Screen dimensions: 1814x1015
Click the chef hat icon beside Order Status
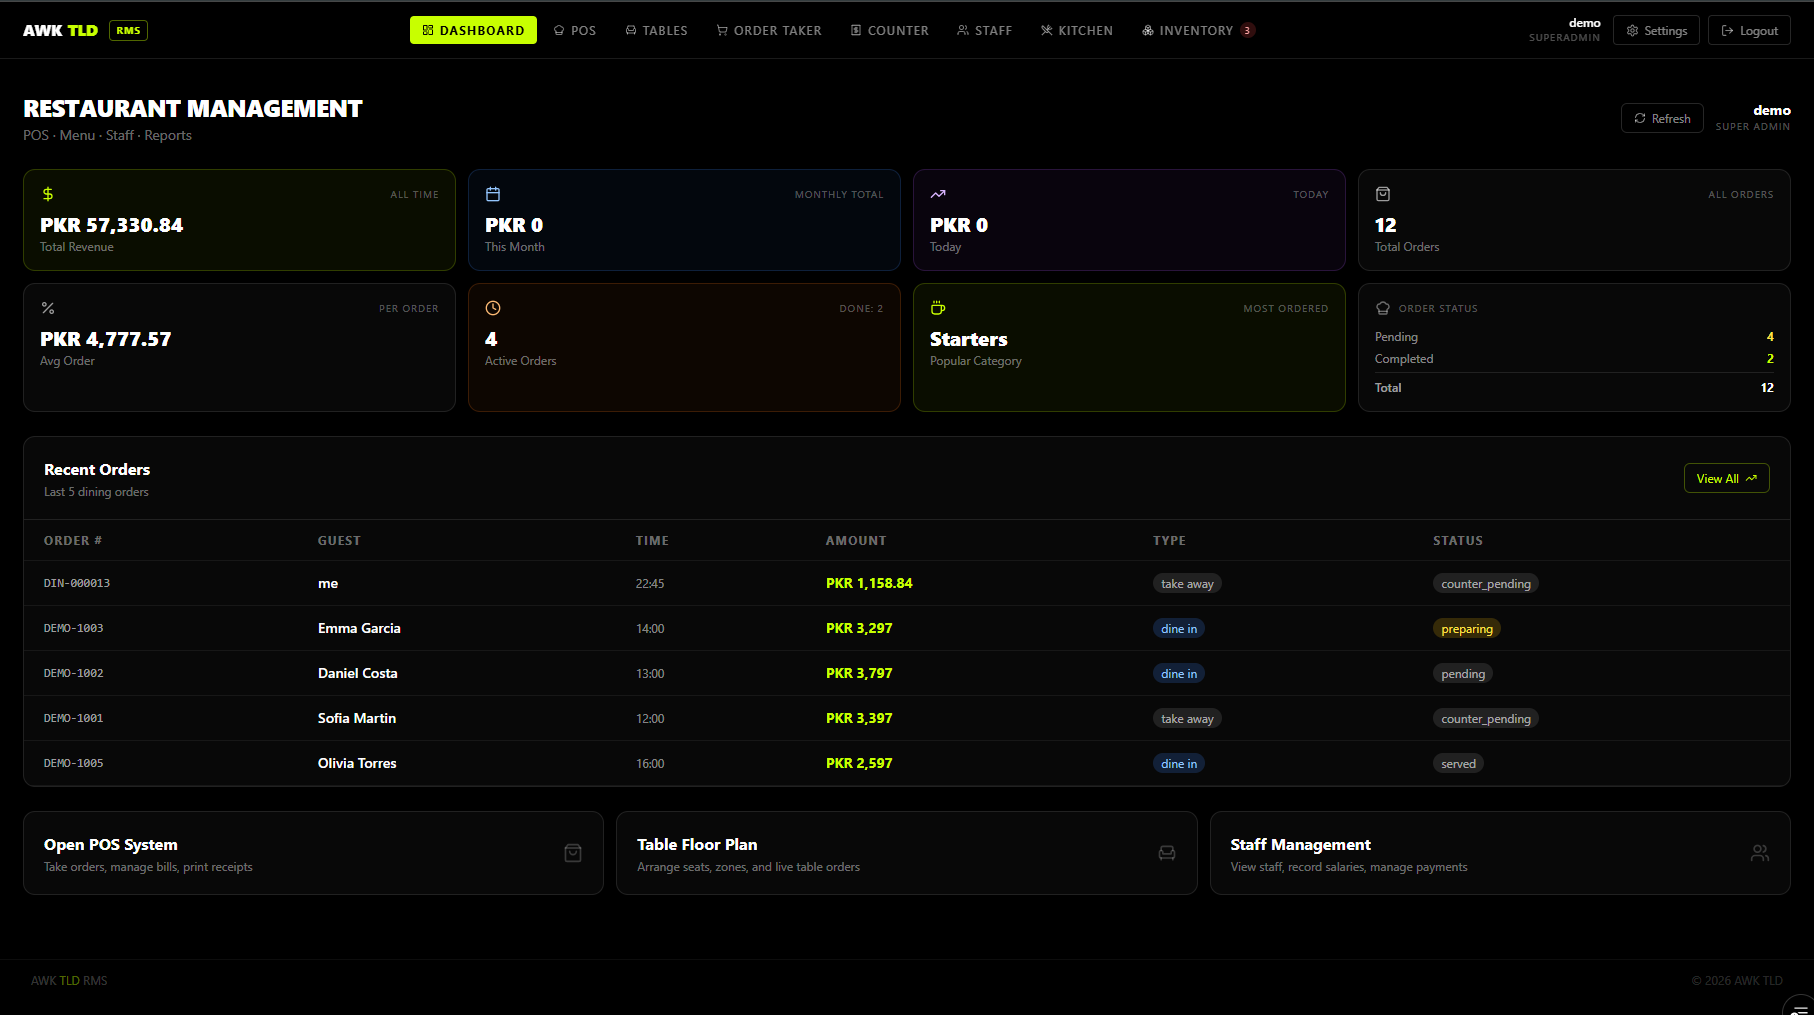(1383, 308)
